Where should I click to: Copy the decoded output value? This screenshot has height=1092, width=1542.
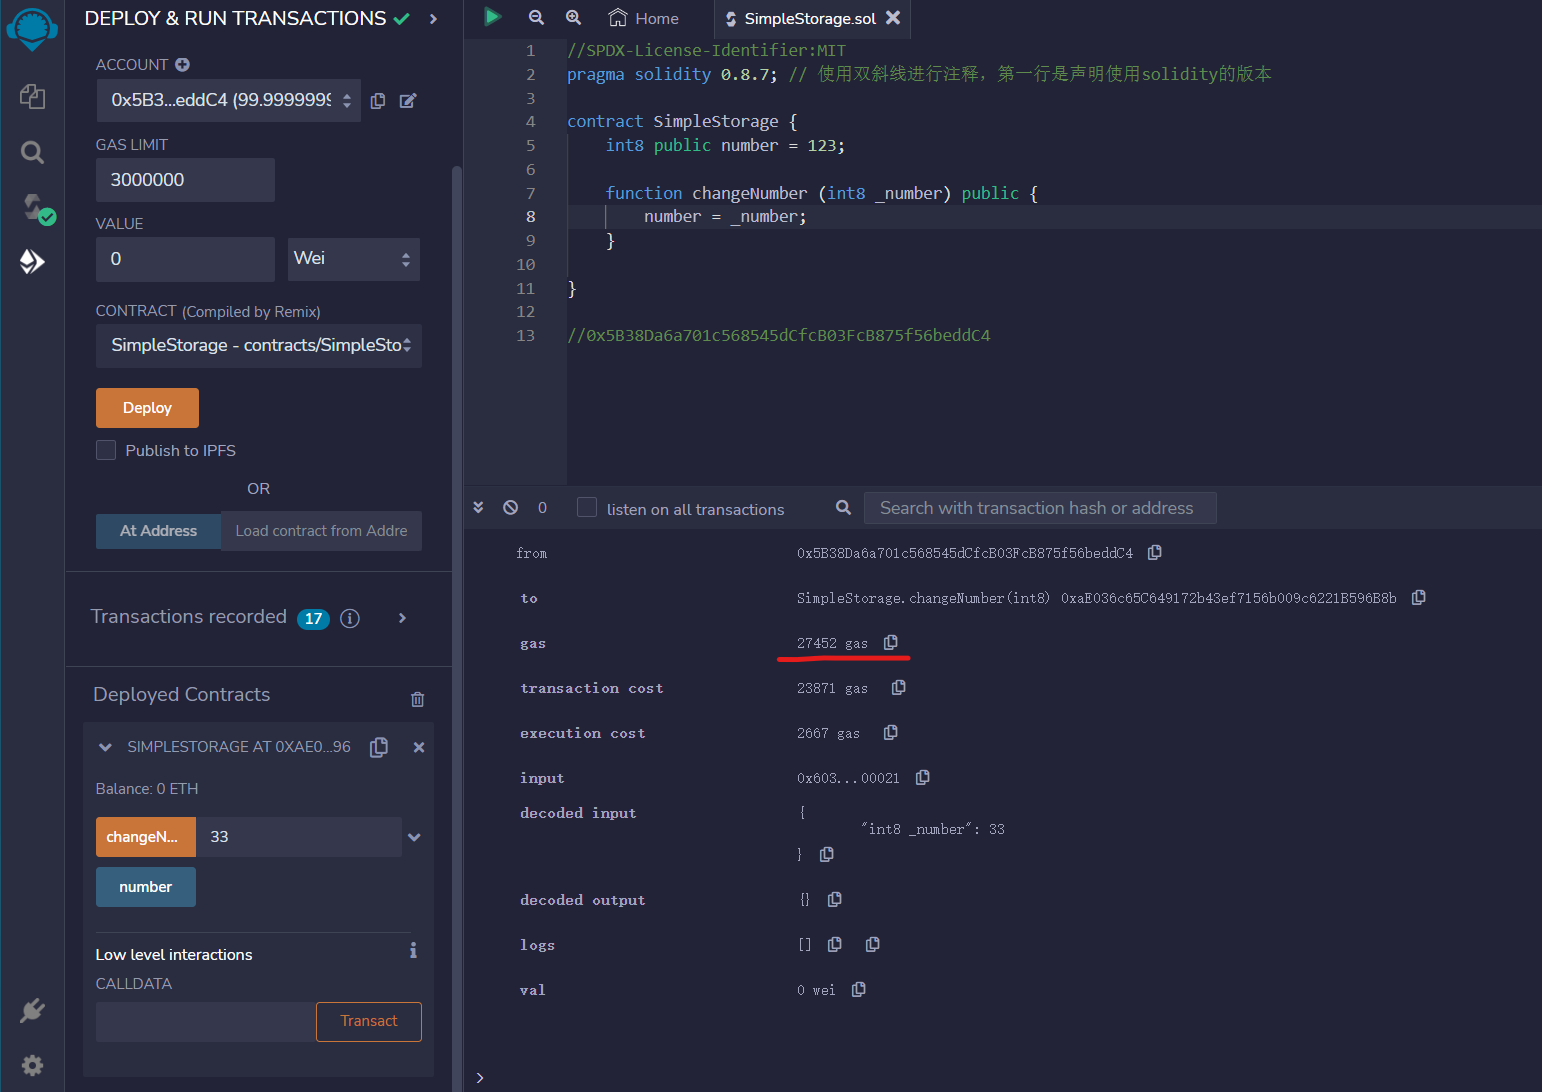click(x=834, y=899)
